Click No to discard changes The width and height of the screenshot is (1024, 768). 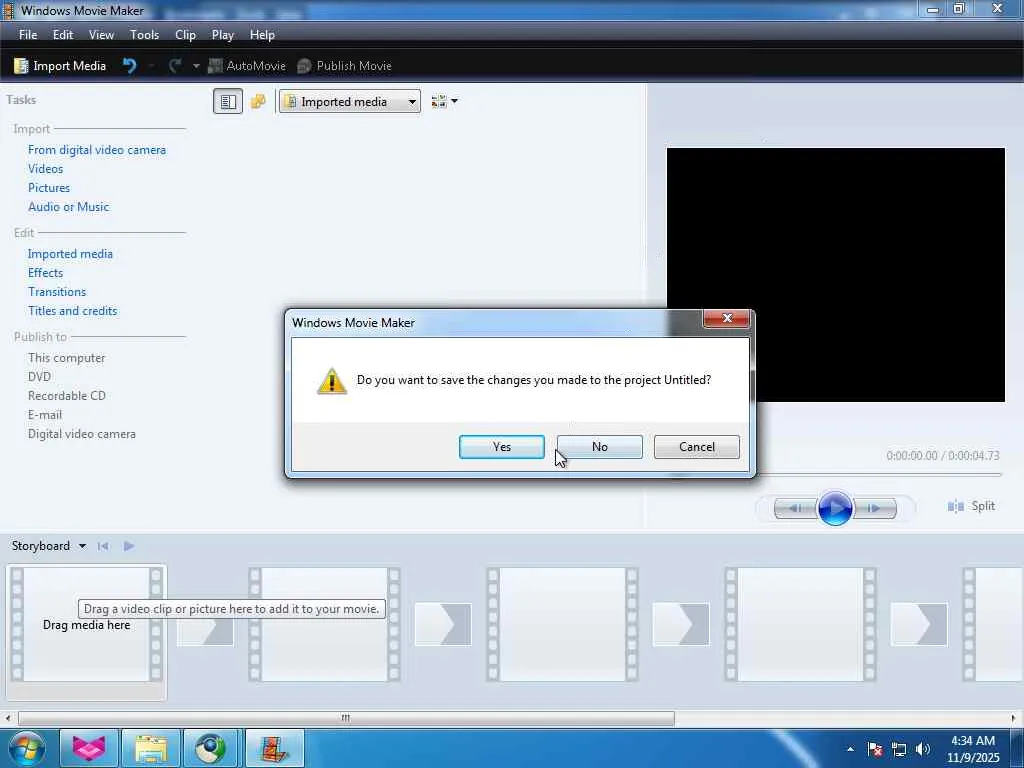(600, 447)
